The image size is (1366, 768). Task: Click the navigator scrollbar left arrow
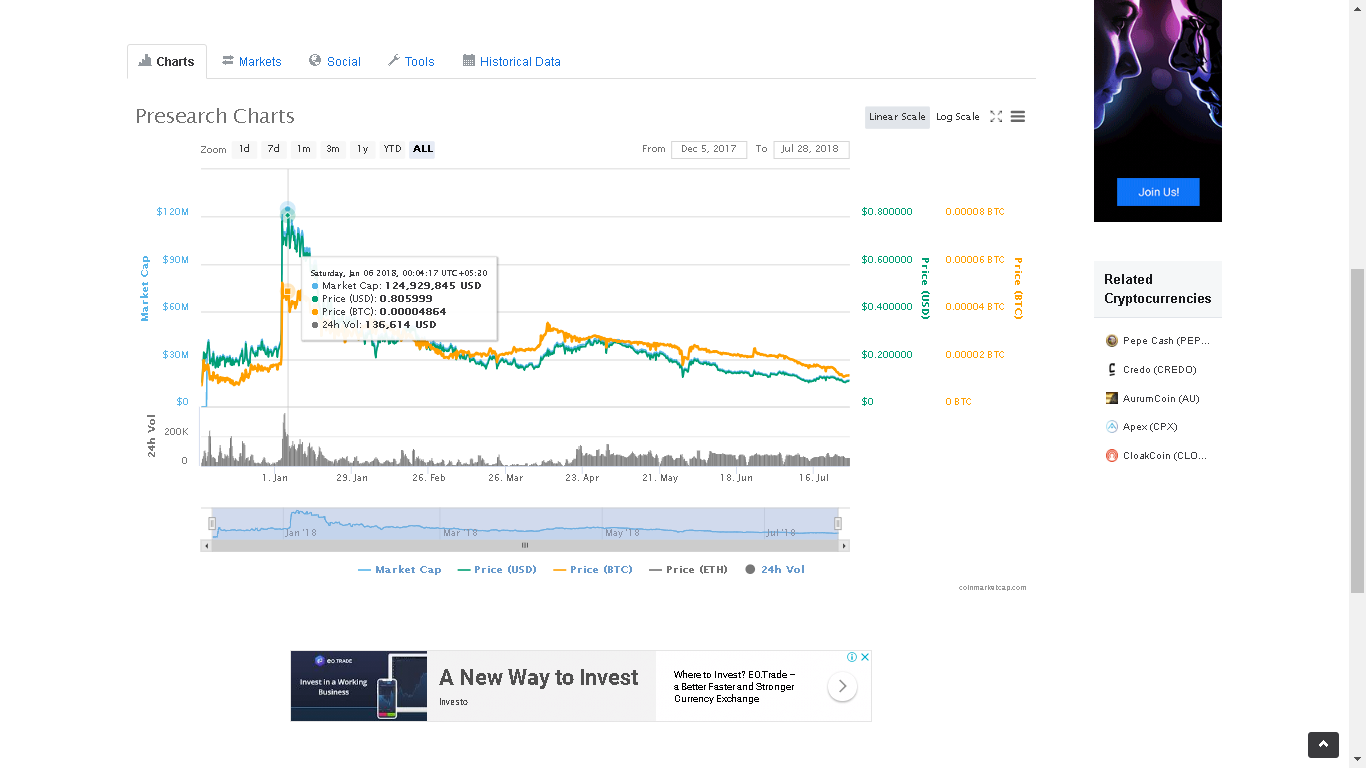[x=206, y=546]
